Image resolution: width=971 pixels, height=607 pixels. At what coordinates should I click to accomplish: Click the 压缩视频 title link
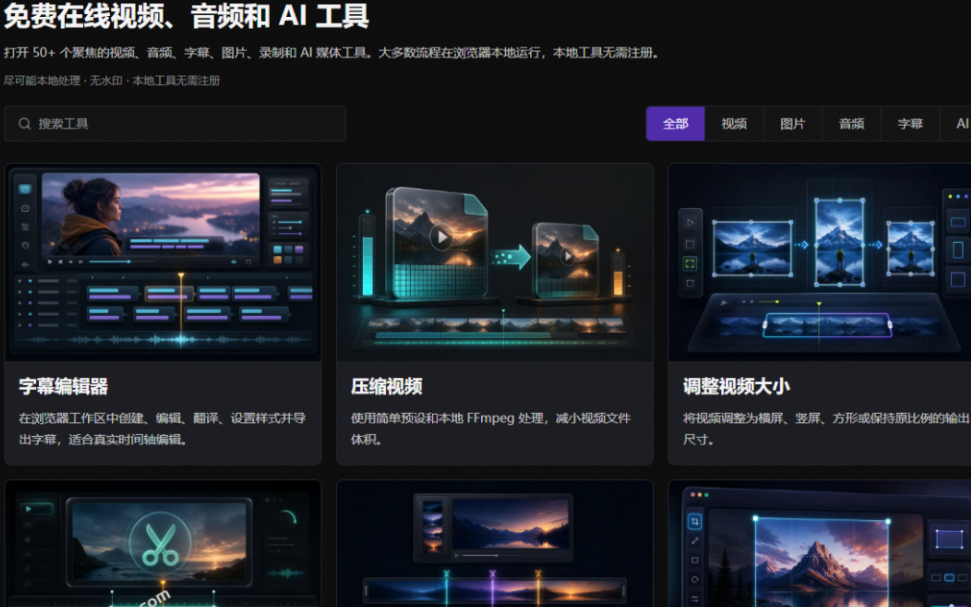[x=386, y=386]
